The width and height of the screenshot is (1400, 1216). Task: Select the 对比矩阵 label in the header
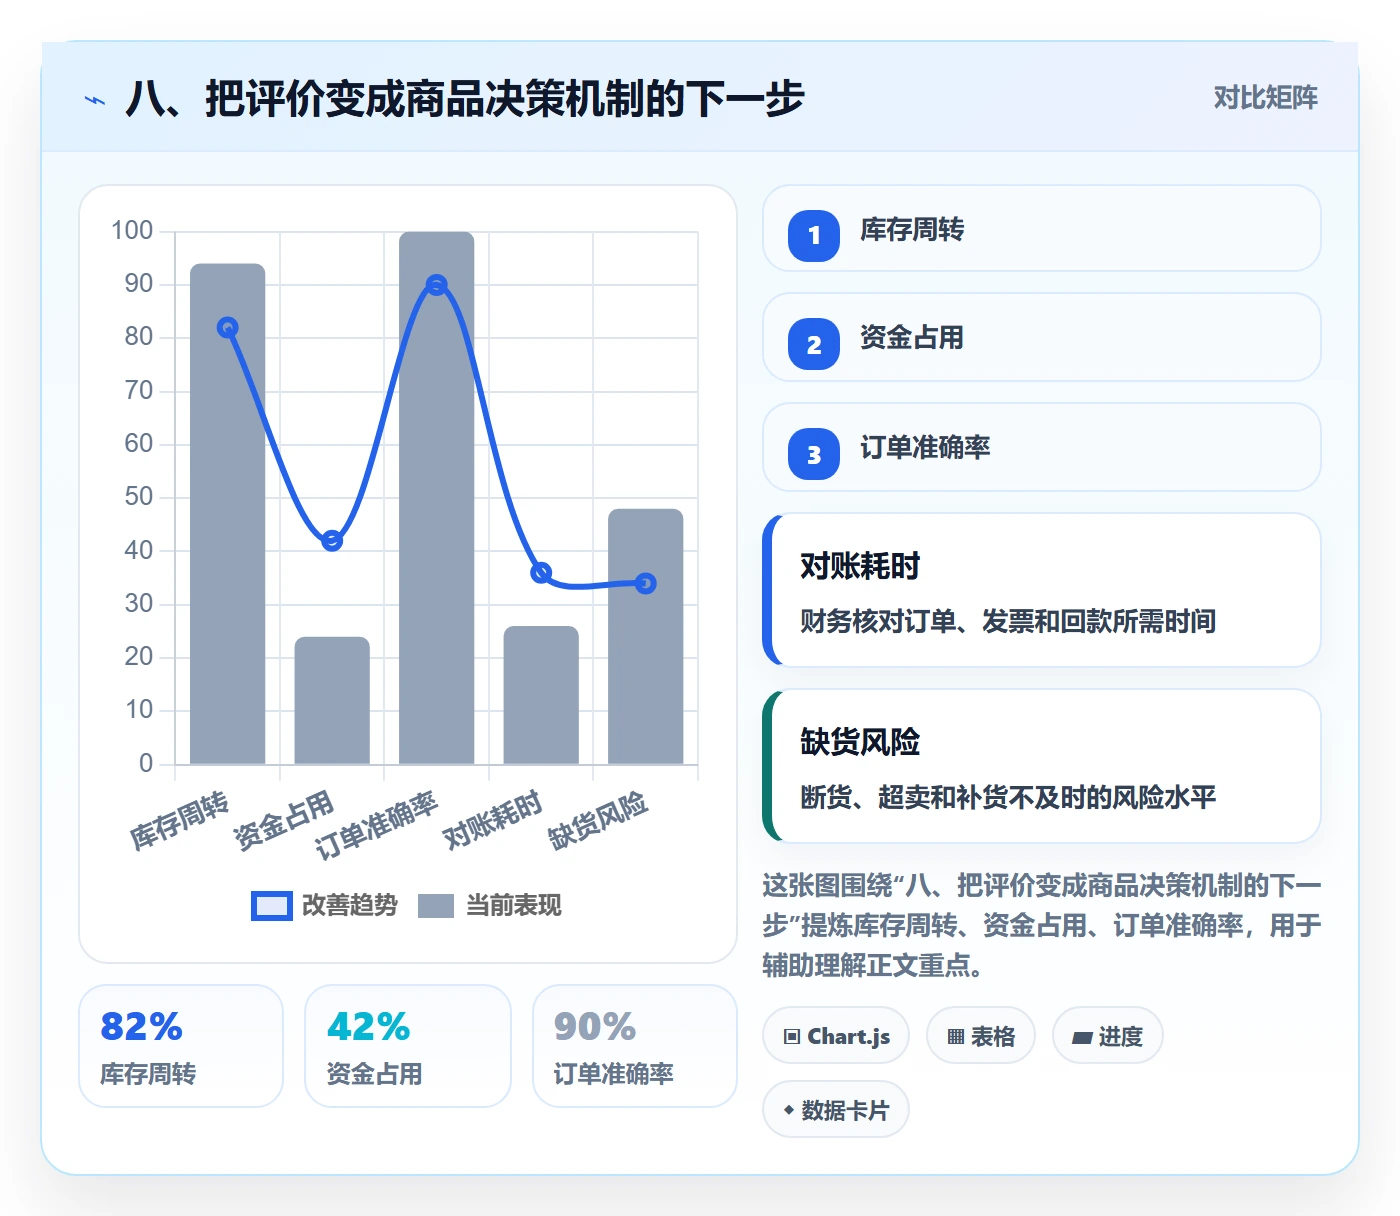pyautogui.click(x=1266, y=98)
